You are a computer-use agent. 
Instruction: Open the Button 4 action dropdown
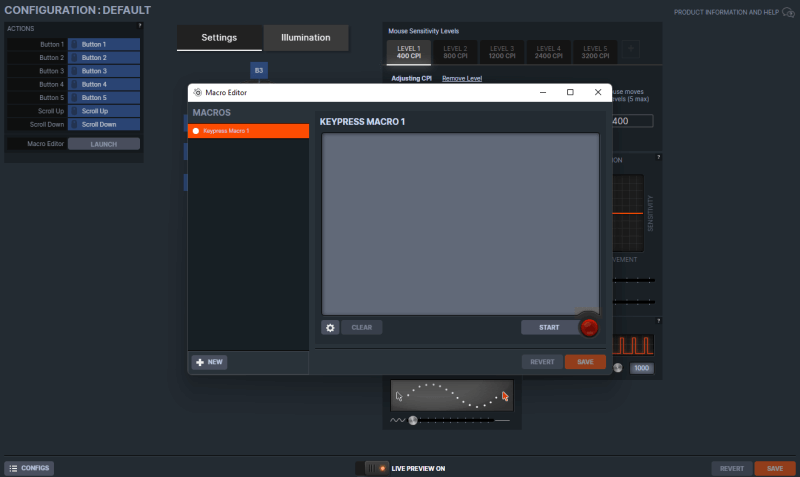pos(104,84)
